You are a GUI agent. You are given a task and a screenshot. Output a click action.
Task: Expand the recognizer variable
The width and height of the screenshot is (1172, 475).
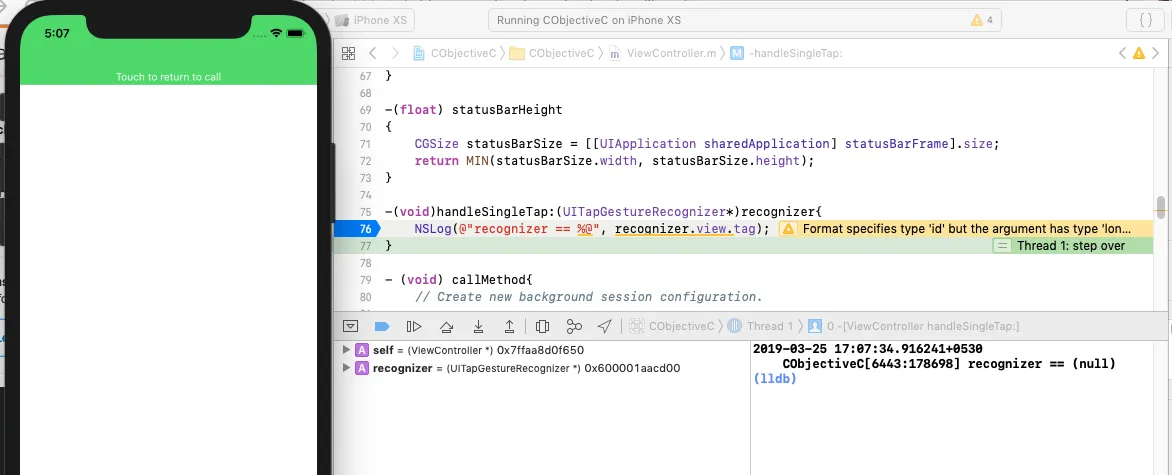[x=345, y=368]
